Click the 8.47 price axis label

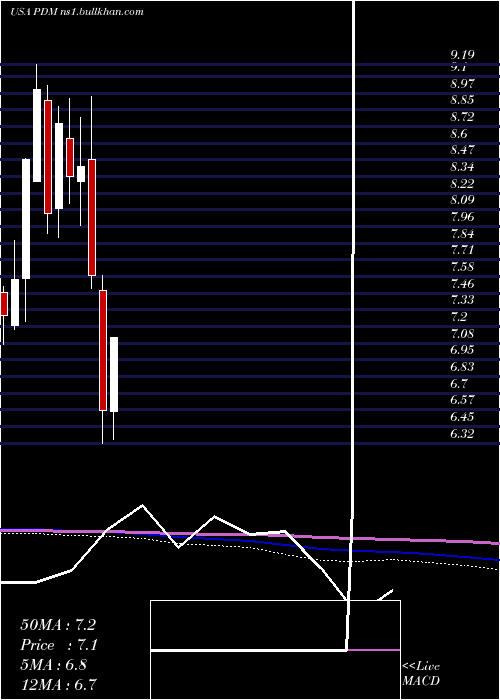462,150
